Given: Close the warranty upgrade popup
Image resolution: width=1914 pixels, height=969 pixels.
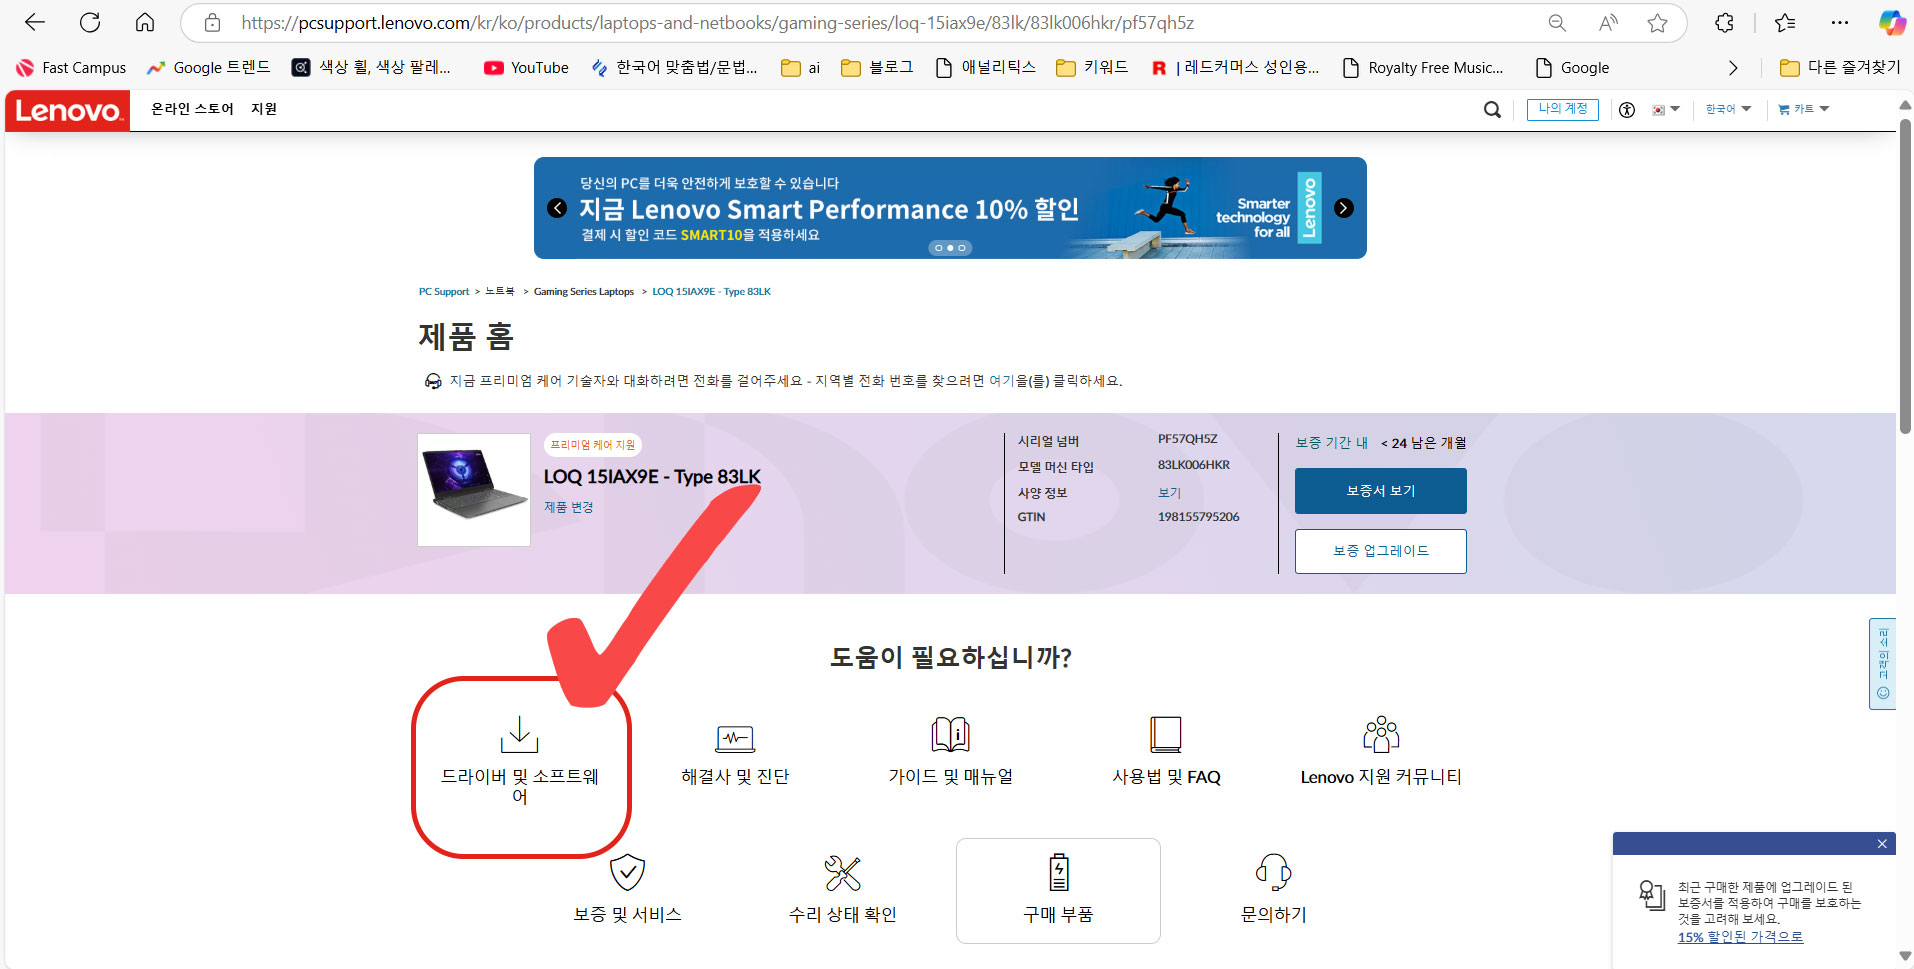Looking at the screenshot, I should pos(1882,844).
